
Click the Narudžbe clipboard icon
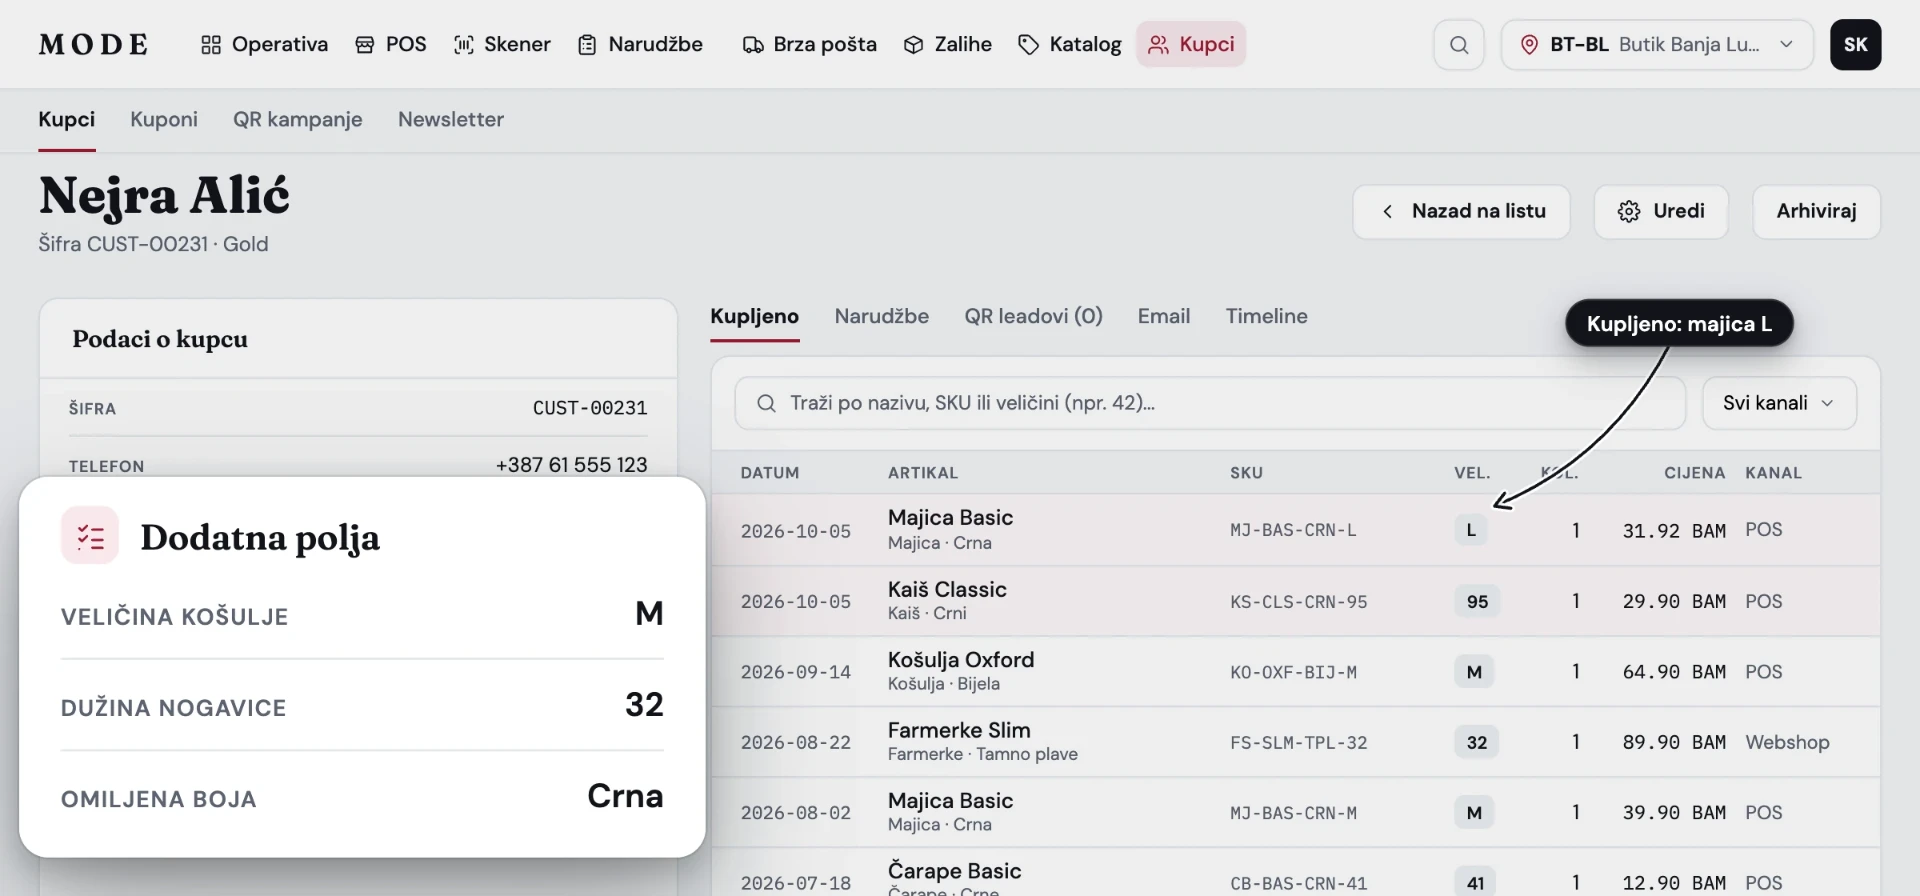[x=587, y=45]
